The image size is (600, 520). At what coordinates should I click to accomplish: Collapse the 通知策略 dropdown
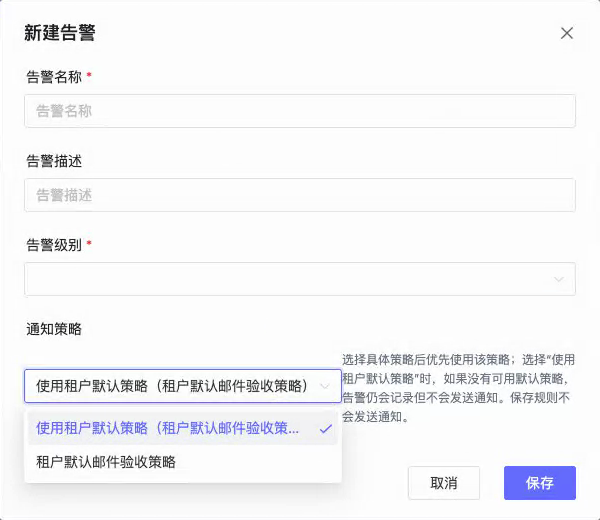183,386
